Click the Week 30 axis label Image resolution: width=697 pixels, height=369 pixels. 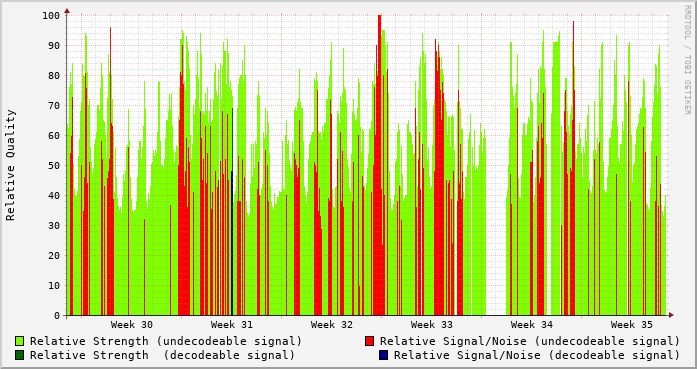(132, 325)
